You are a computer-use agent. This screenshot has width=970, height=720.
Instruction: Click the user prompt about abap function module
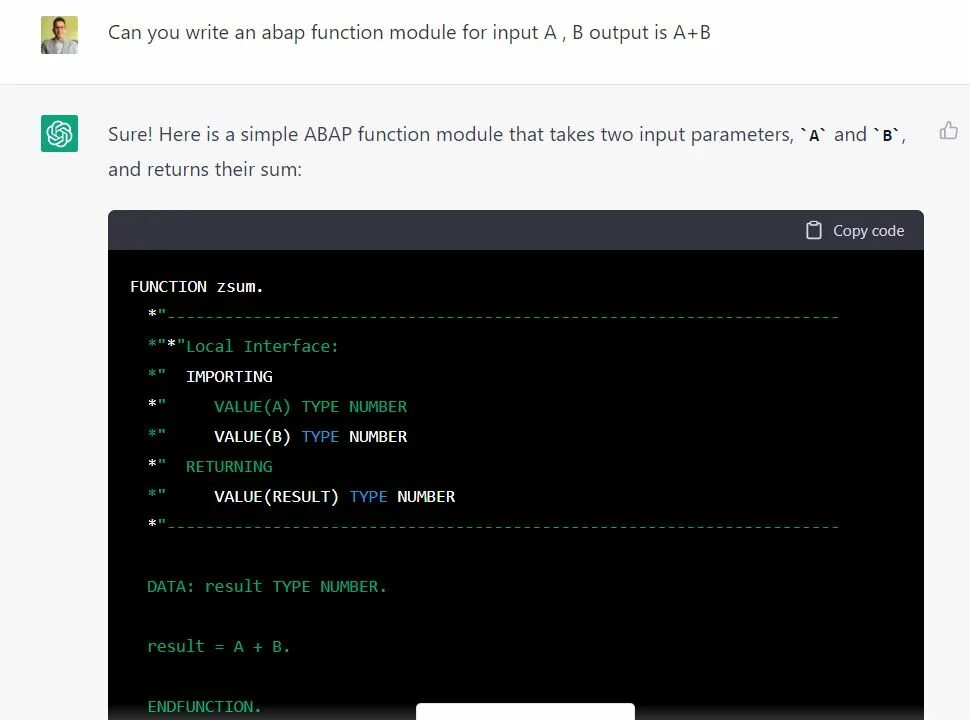click(x=409, y=32)
